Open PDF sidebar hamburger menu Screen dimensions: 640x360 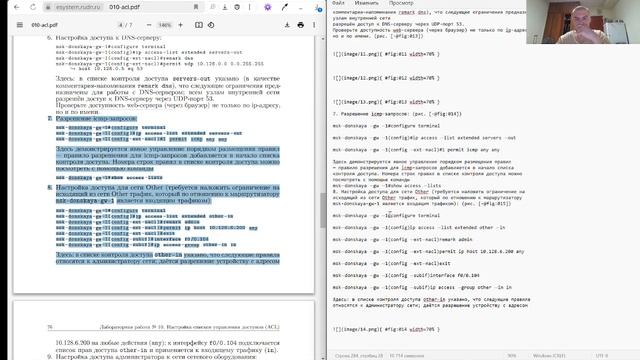(20, 25)
